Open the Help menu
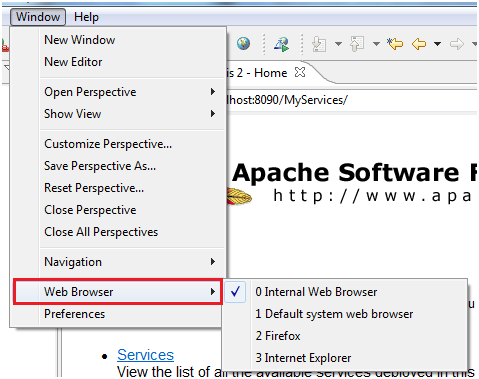The image size is (479, 379). 86,17
